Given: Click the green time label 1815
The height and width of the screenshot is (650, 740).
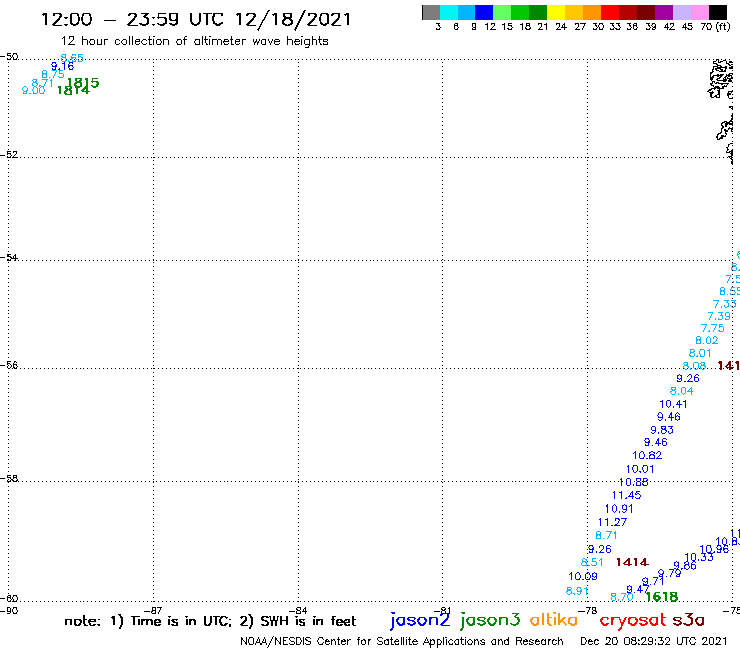Looking at the screenshot, I should tap(83, 83).
